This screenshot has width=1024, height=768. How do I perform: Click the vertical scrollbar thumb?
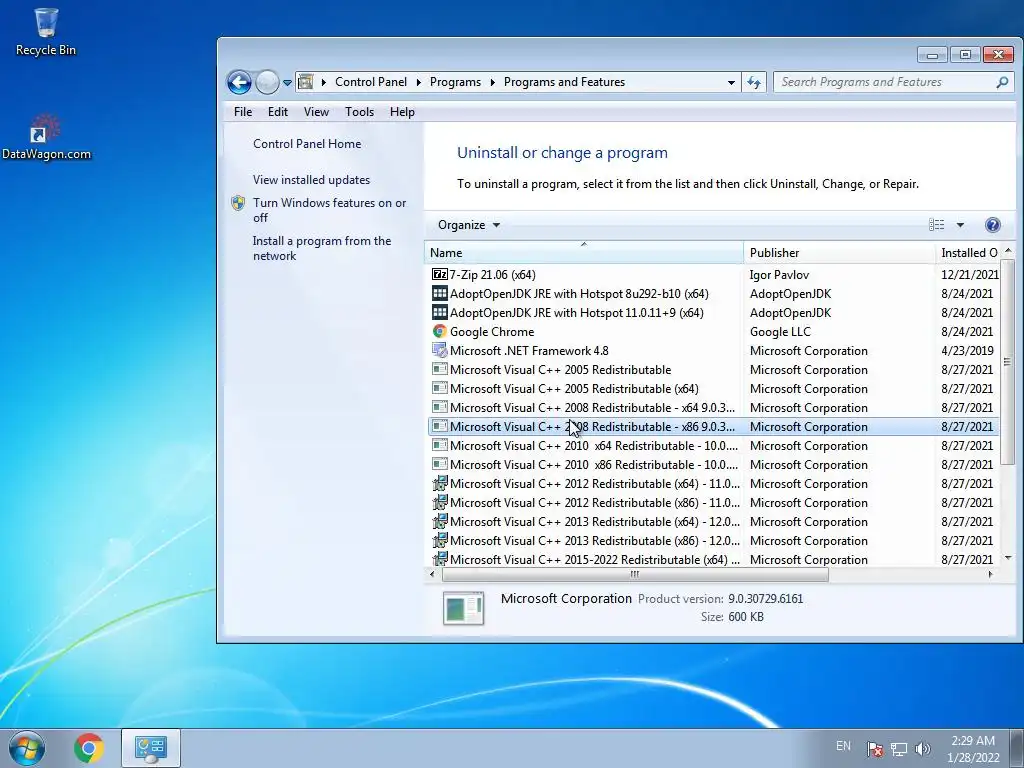click(1007, 361)
